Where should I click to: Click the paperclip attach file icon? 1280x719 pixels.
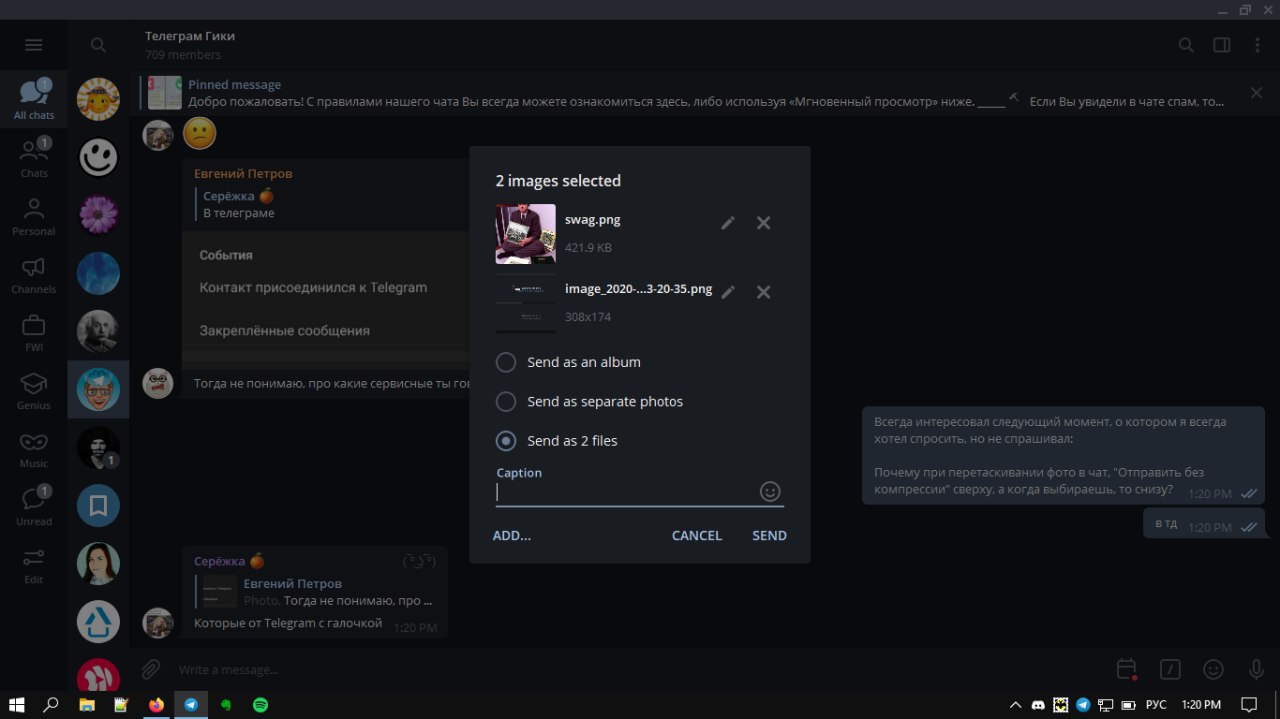click(x=151, y=669)
